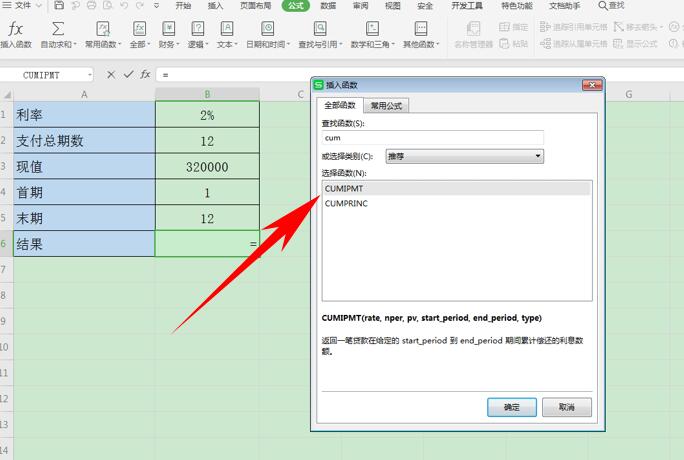The image size is (684, 460).
Task: Open the 或选择类别 category combo box
Action: (x=465, y=156)
